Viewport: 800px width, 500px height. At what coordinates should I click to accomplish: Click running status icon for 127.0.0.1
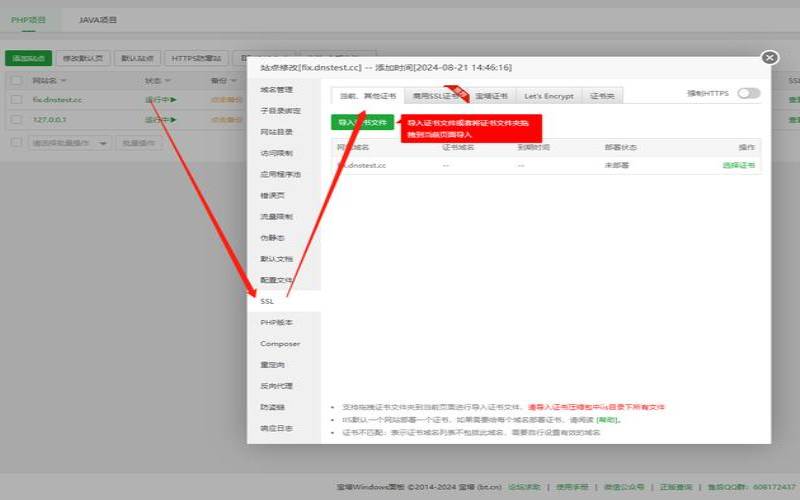[x=173, y=119]
